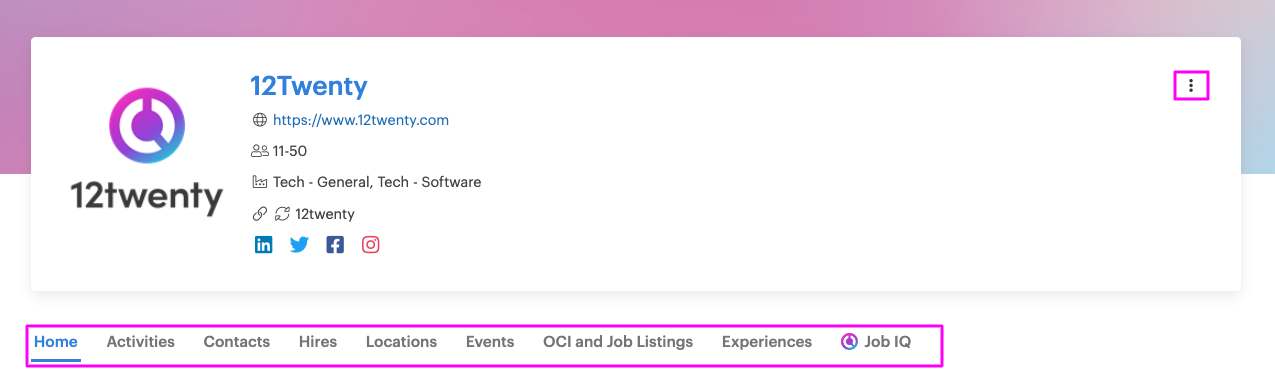Show the Locations tab
The image size is (1275, 372).
(x=401, y=342)
